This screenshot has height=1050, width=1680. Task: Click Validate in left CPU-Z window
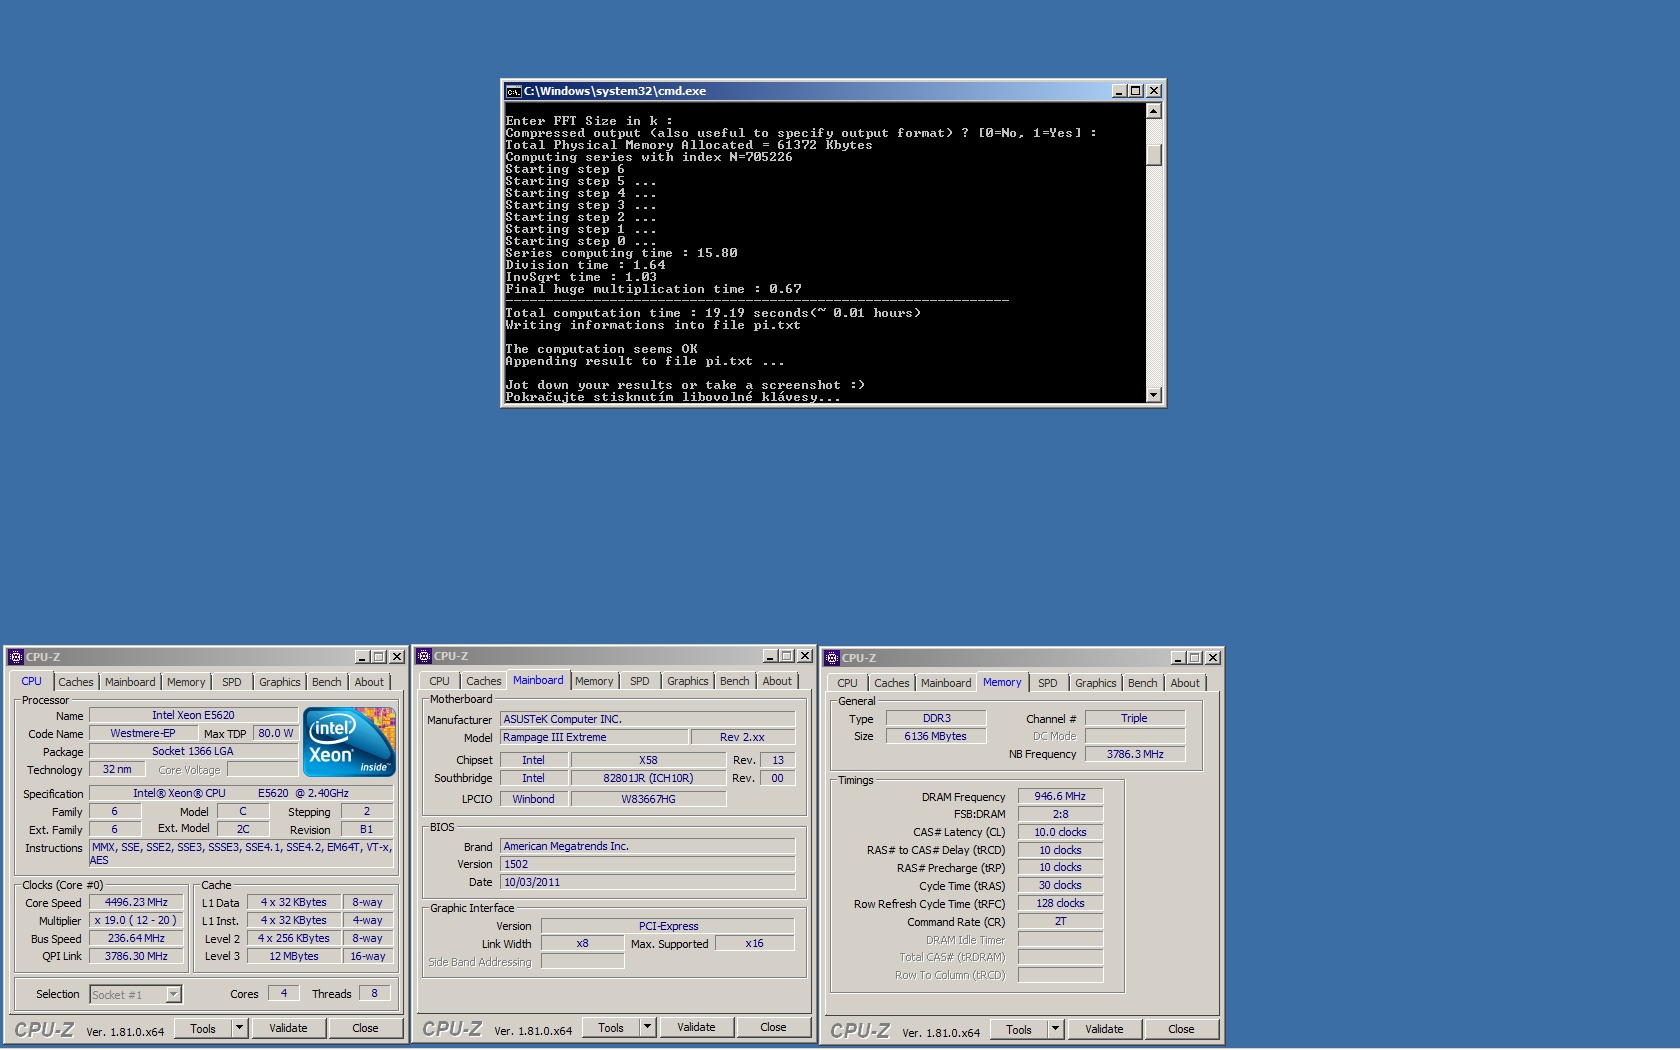pyautogui.click(x=288, y=1028)
